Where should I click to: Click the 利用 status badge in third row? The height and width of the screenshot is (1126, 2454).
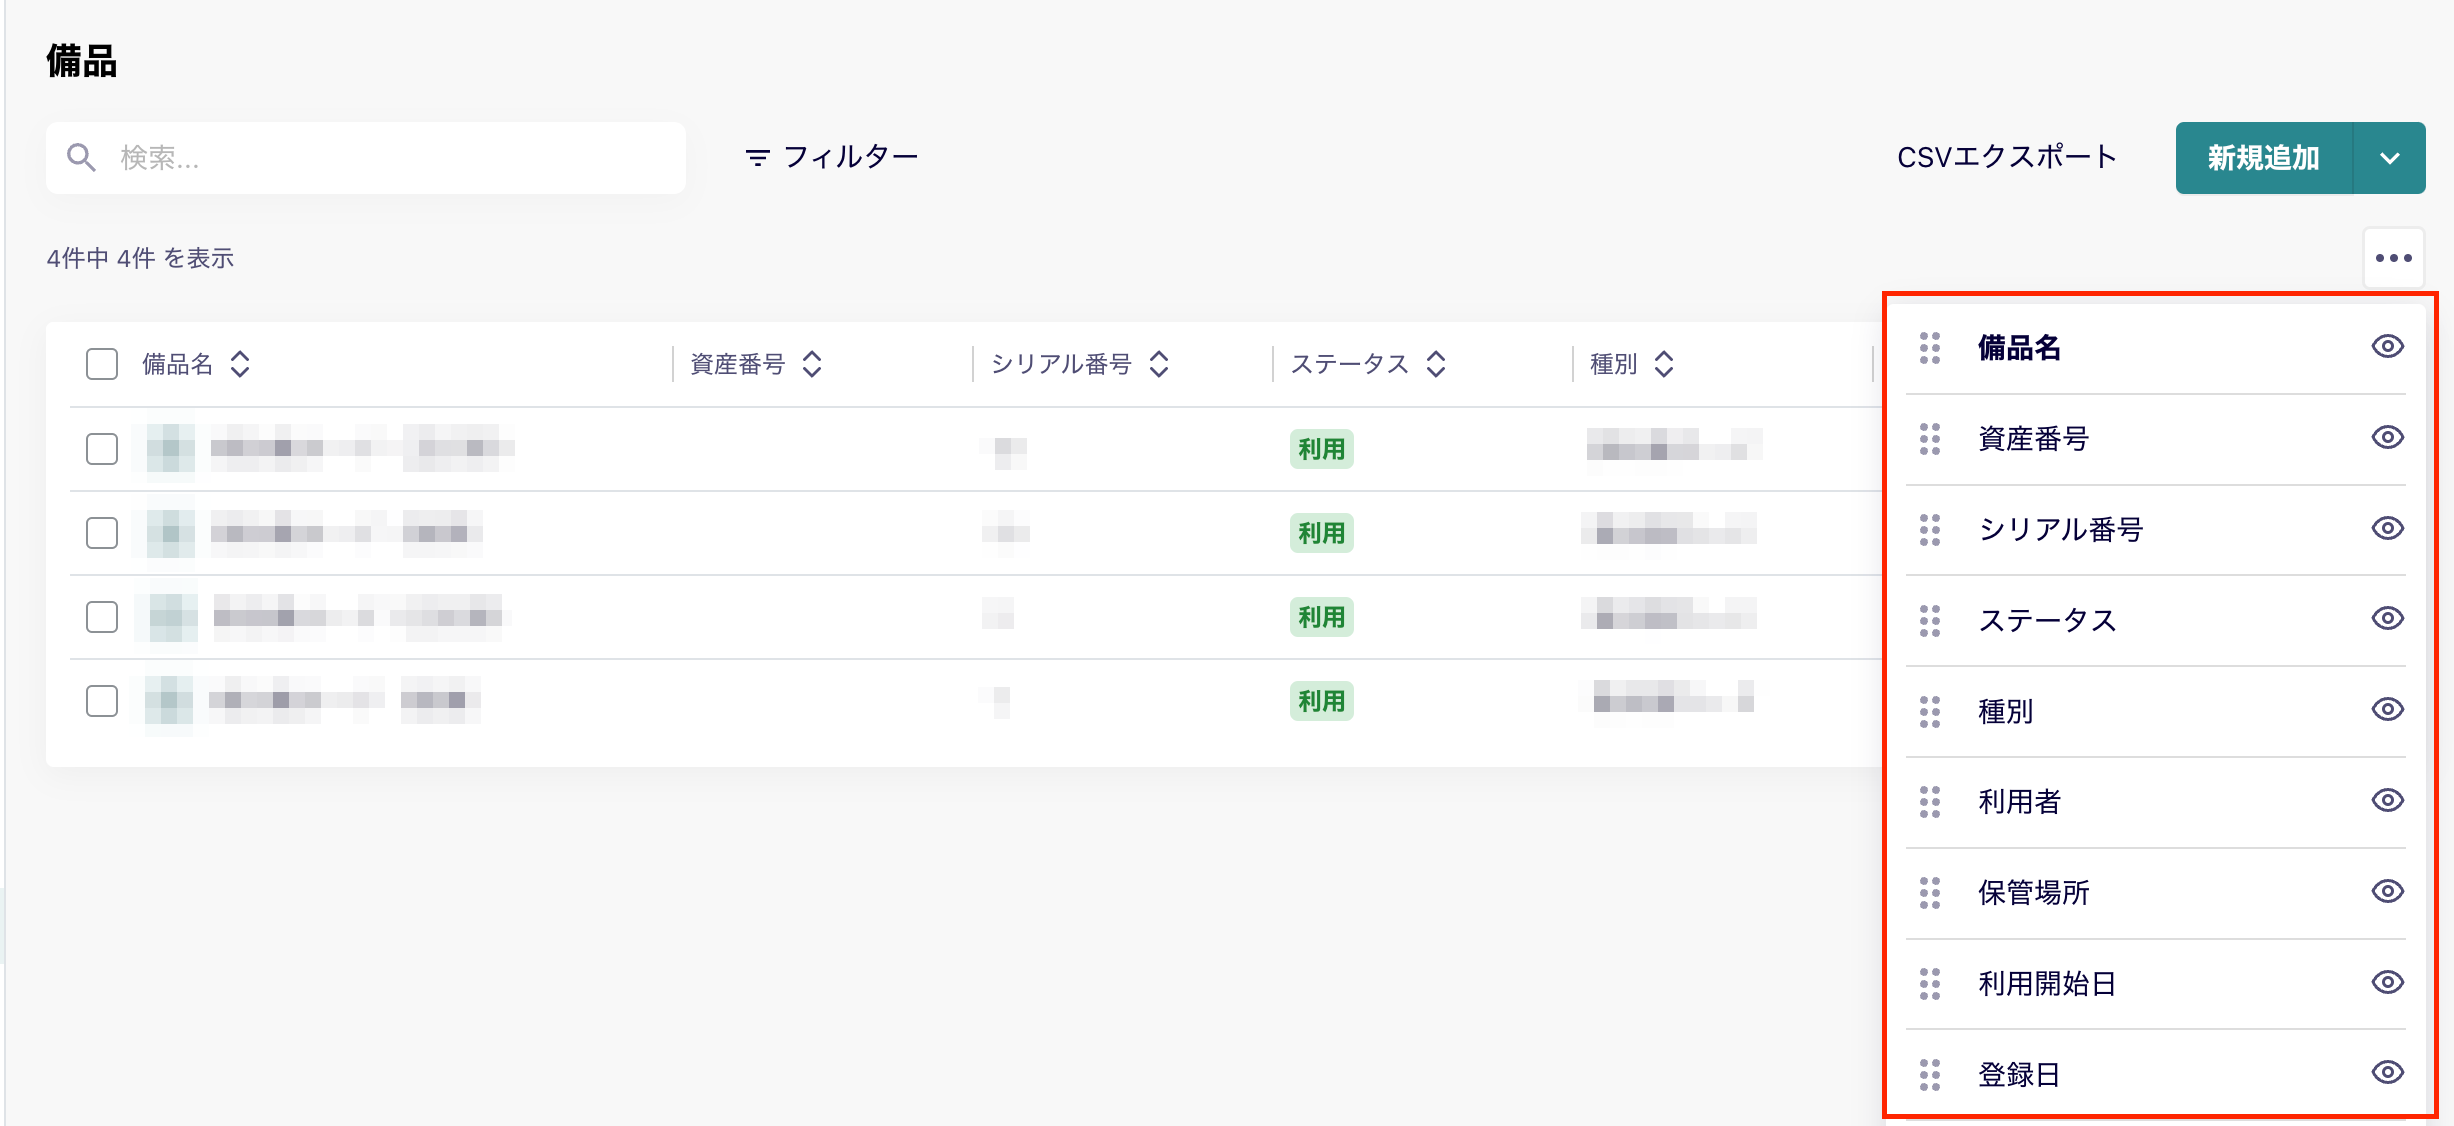1322,617
